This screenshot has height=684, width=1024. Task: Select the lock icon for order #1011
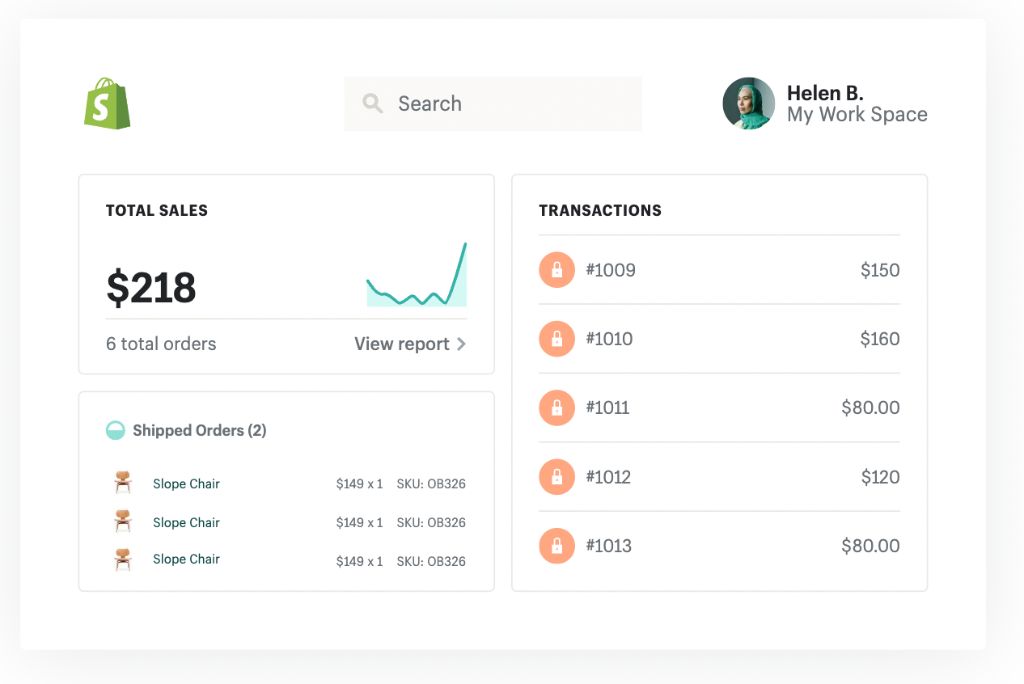pos(557,408)
